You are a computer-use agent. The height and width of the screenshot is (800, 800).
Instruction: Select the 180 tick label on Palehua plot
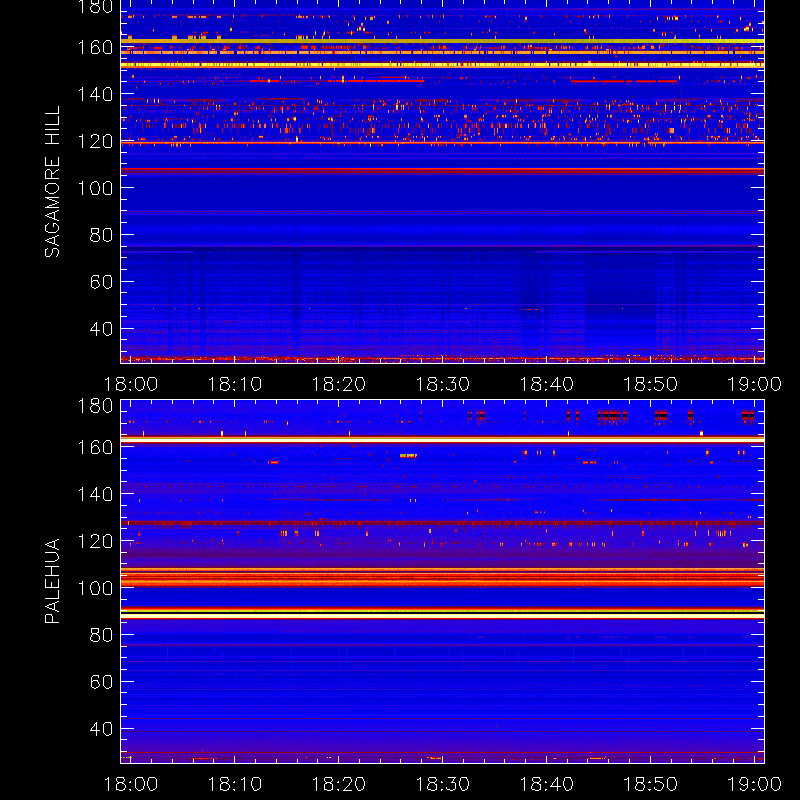coord(95,406)
